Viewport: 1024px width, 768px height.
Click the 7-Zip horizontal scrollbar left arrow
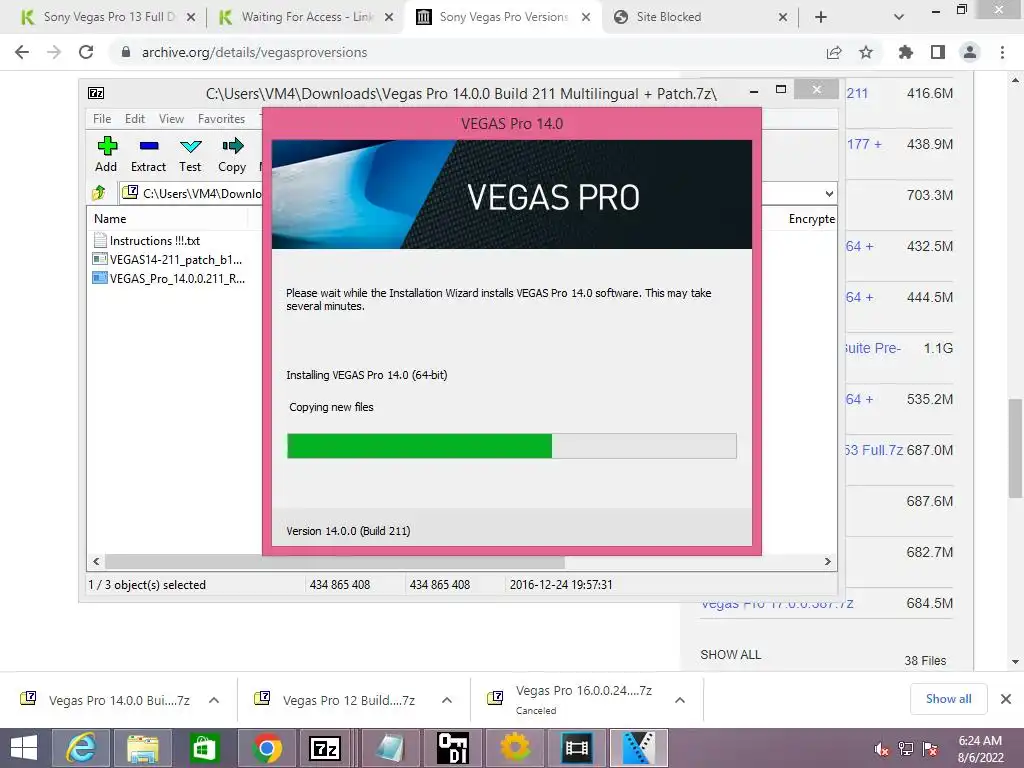96,562
